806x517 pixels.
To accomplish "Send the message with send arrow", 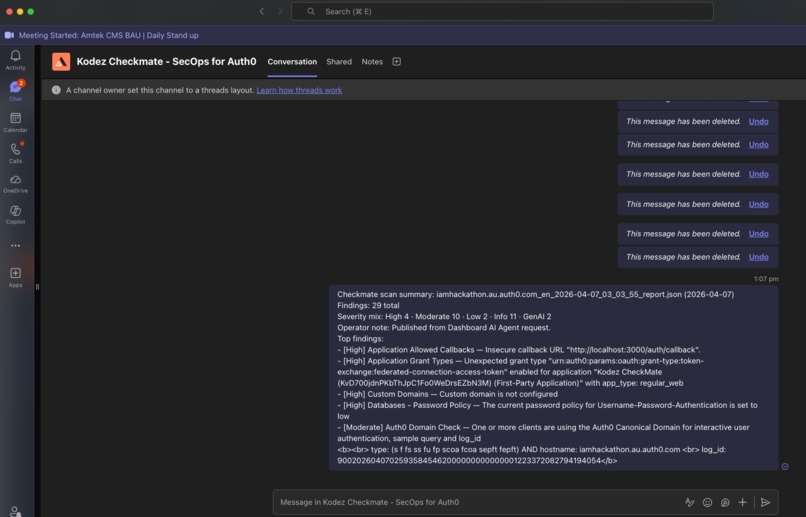I will pos(765,502).
